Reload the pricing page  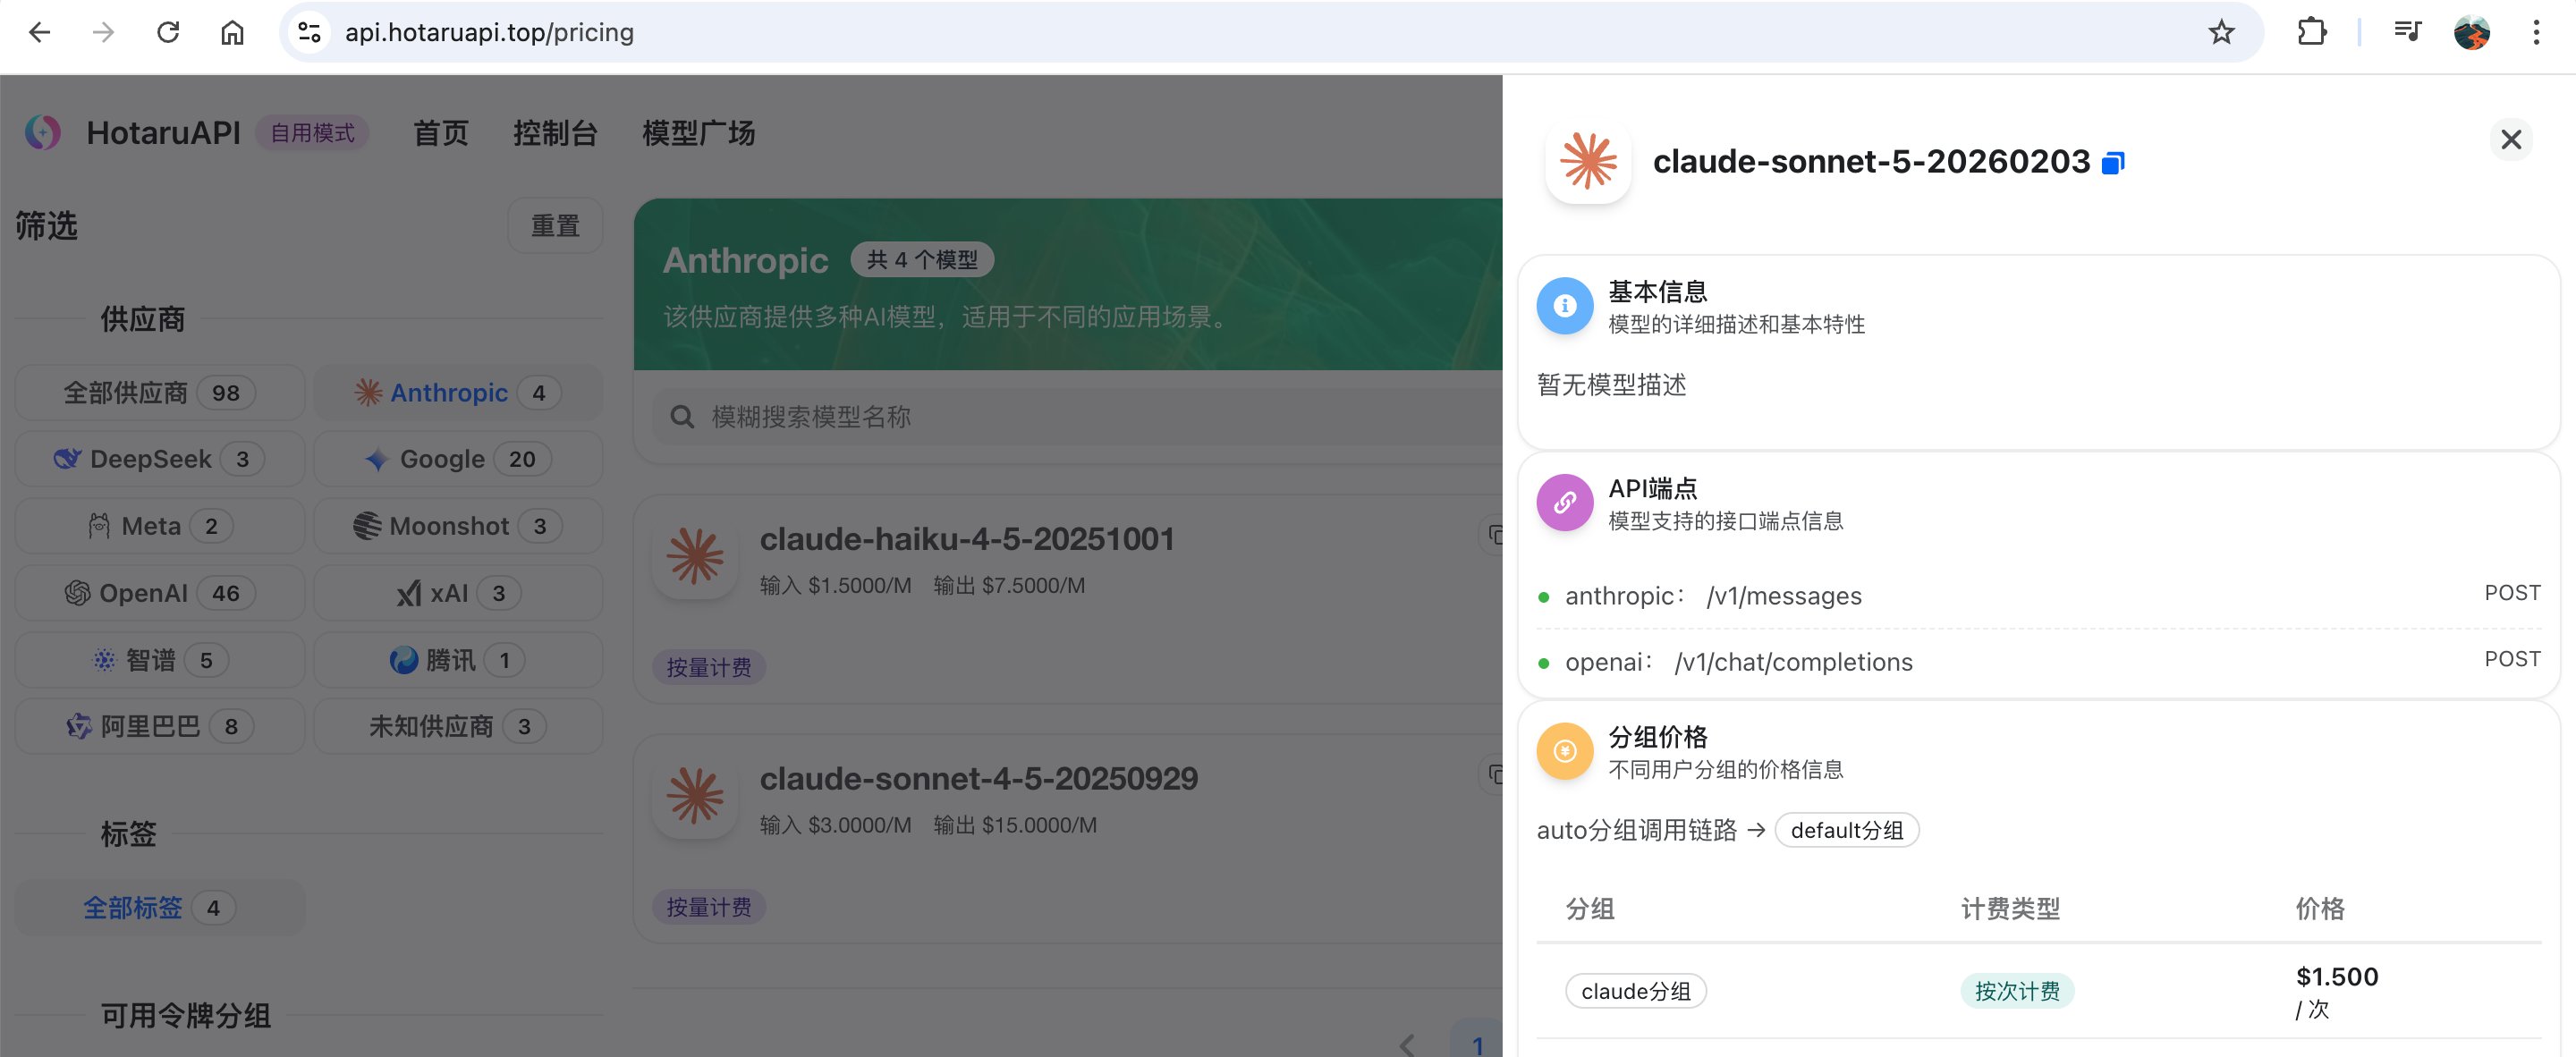pos(168,32)
